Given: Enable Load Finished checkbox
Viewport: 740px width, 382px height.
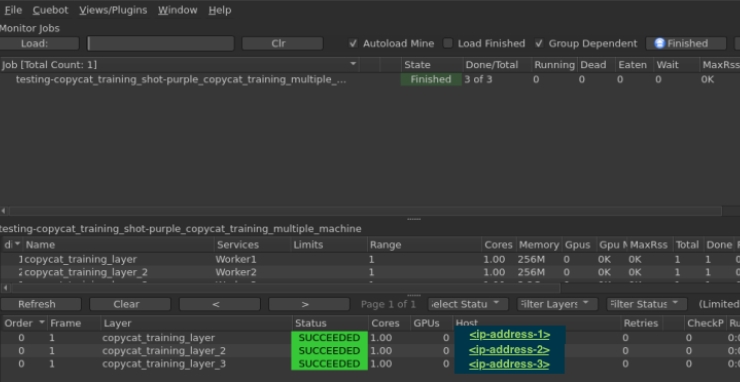Looking at the screenshot, I should click(448, 43).
